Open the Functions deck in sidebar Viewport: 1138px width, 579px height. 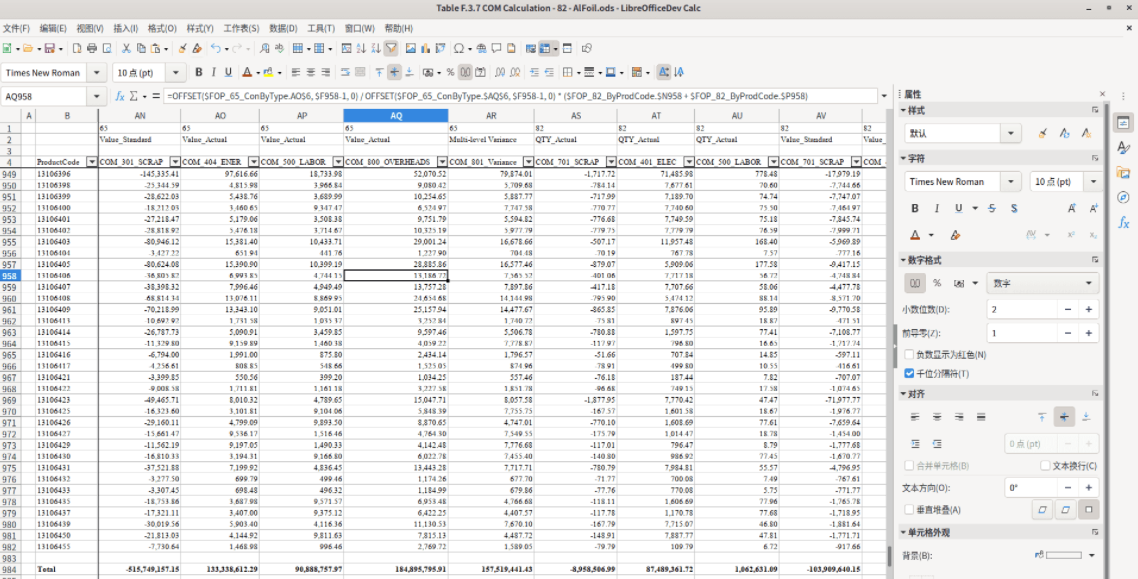1123,223
